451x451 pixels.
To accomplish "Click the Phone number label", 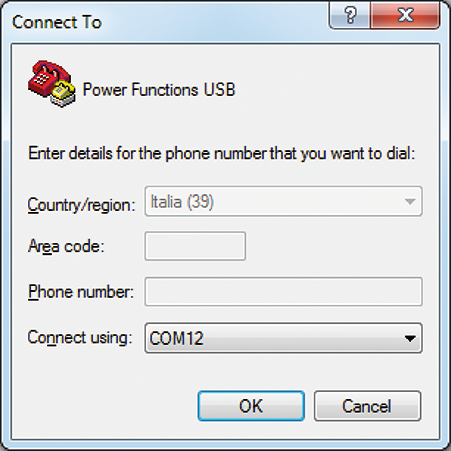I will (81, 292).
